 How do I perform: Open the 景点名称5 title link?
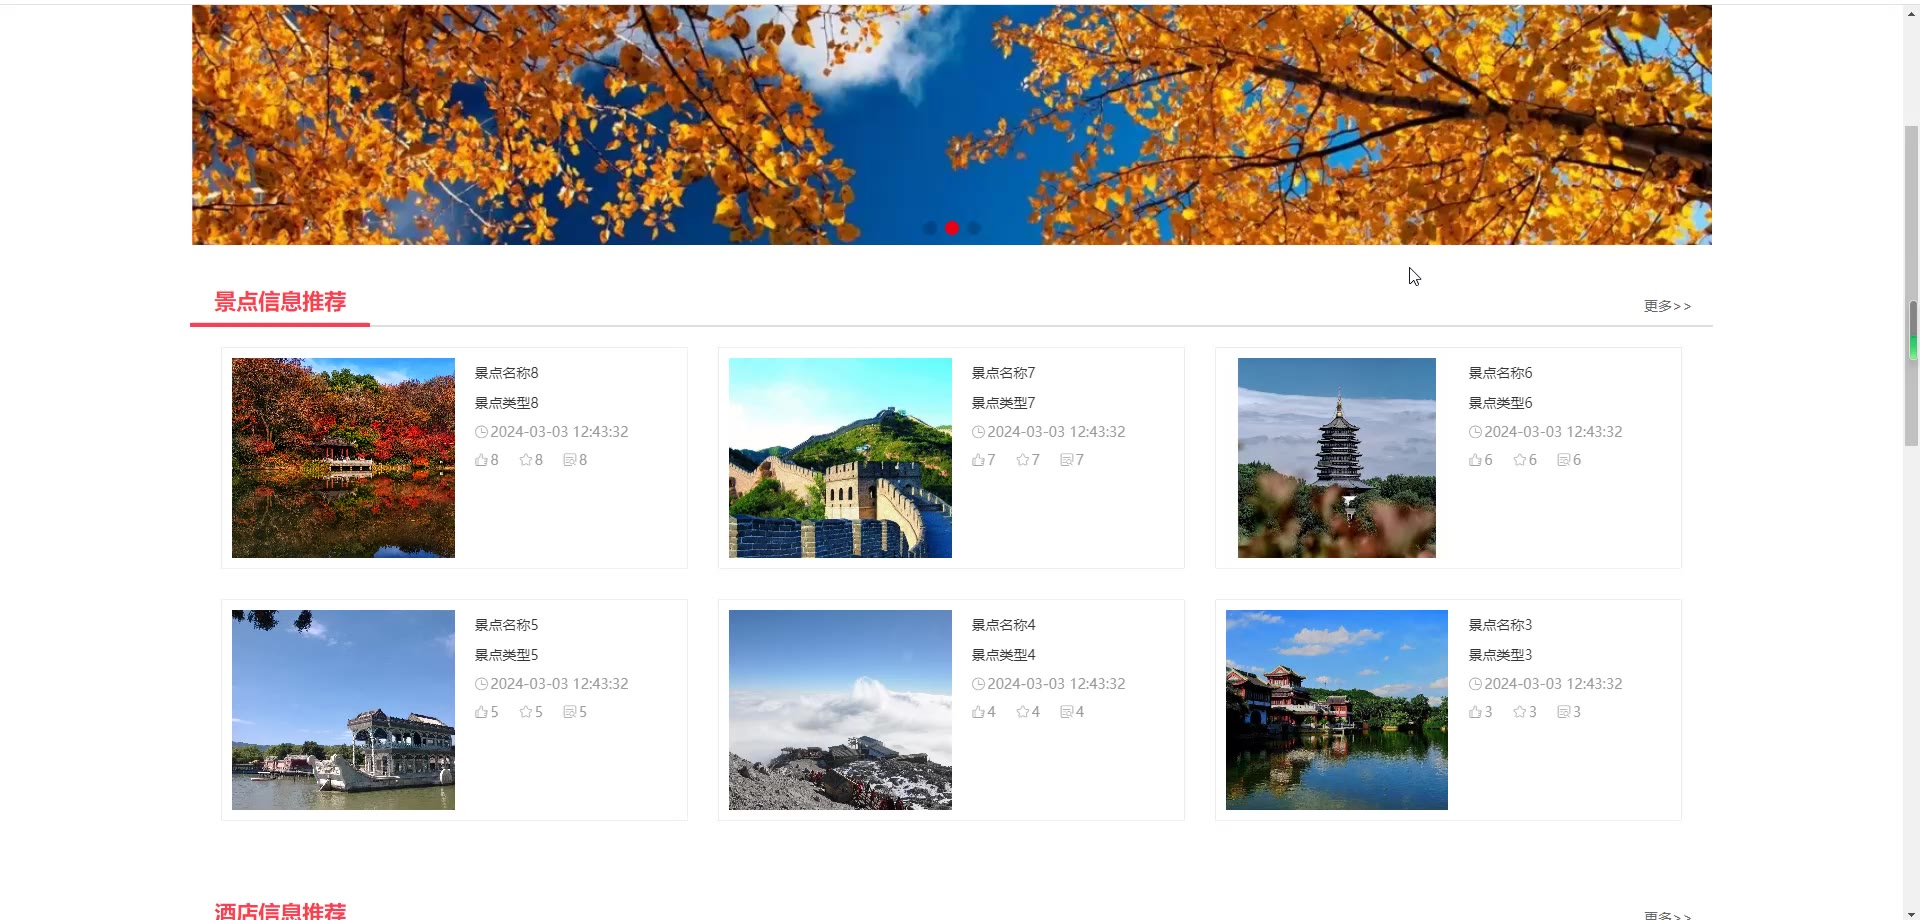pyautogui.click(x=506, y=625)
